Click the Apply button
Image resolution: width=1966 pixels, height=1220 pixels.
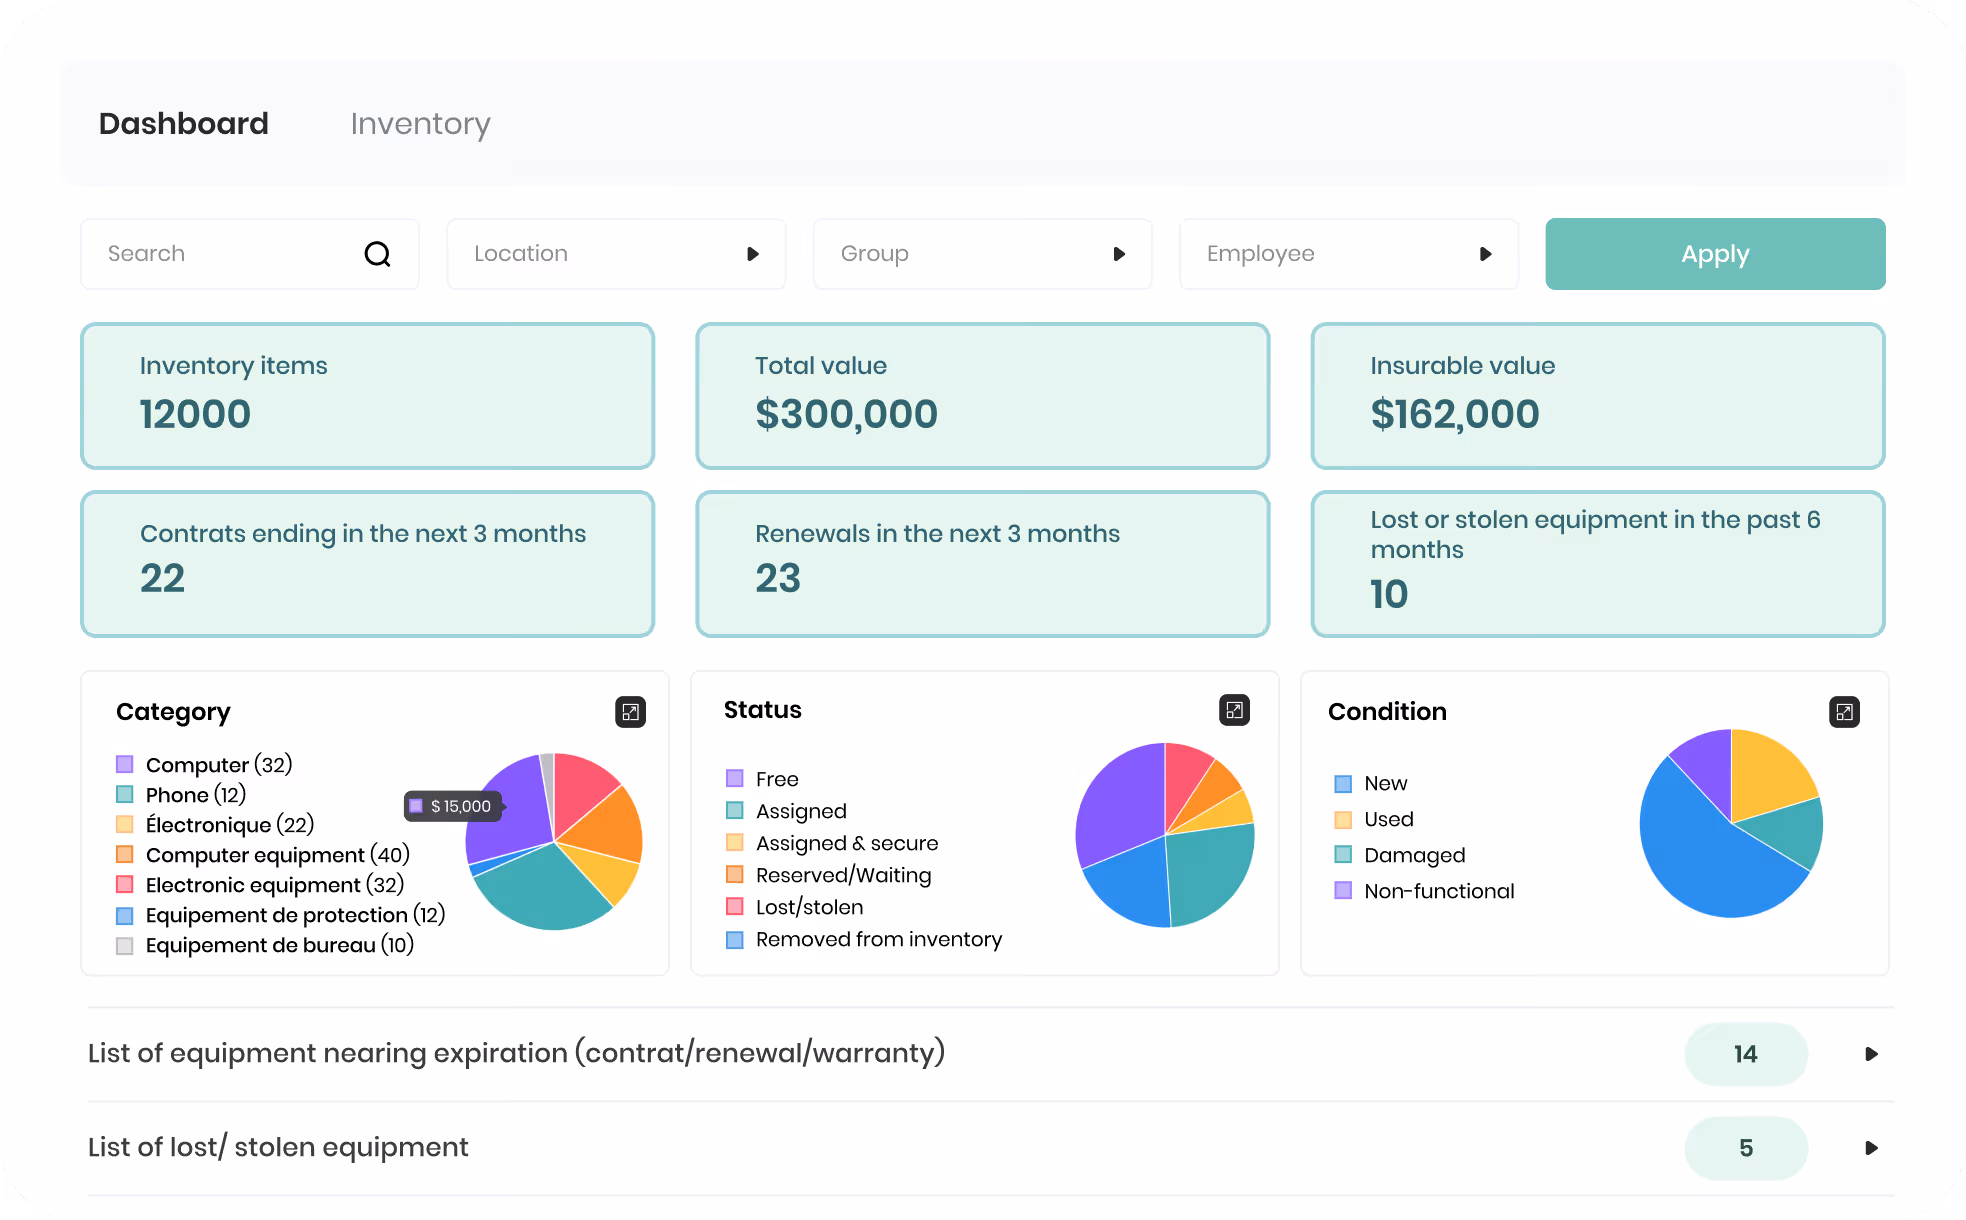click(1715, 254)
